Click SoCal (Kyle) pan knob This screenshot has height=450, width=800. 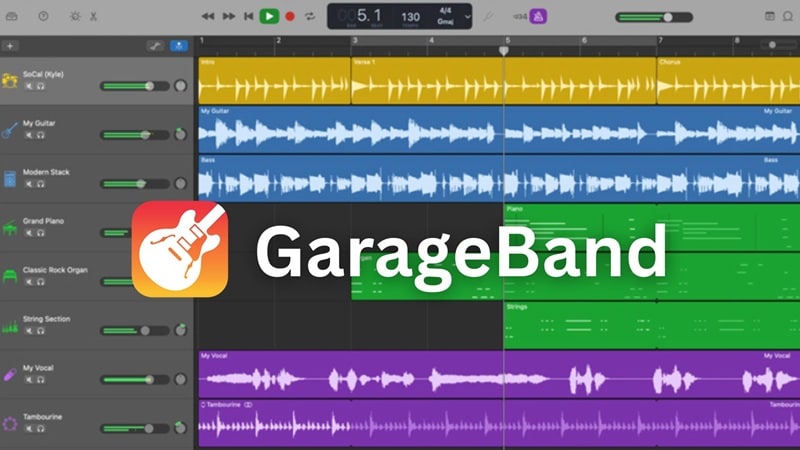click(180, 86)
